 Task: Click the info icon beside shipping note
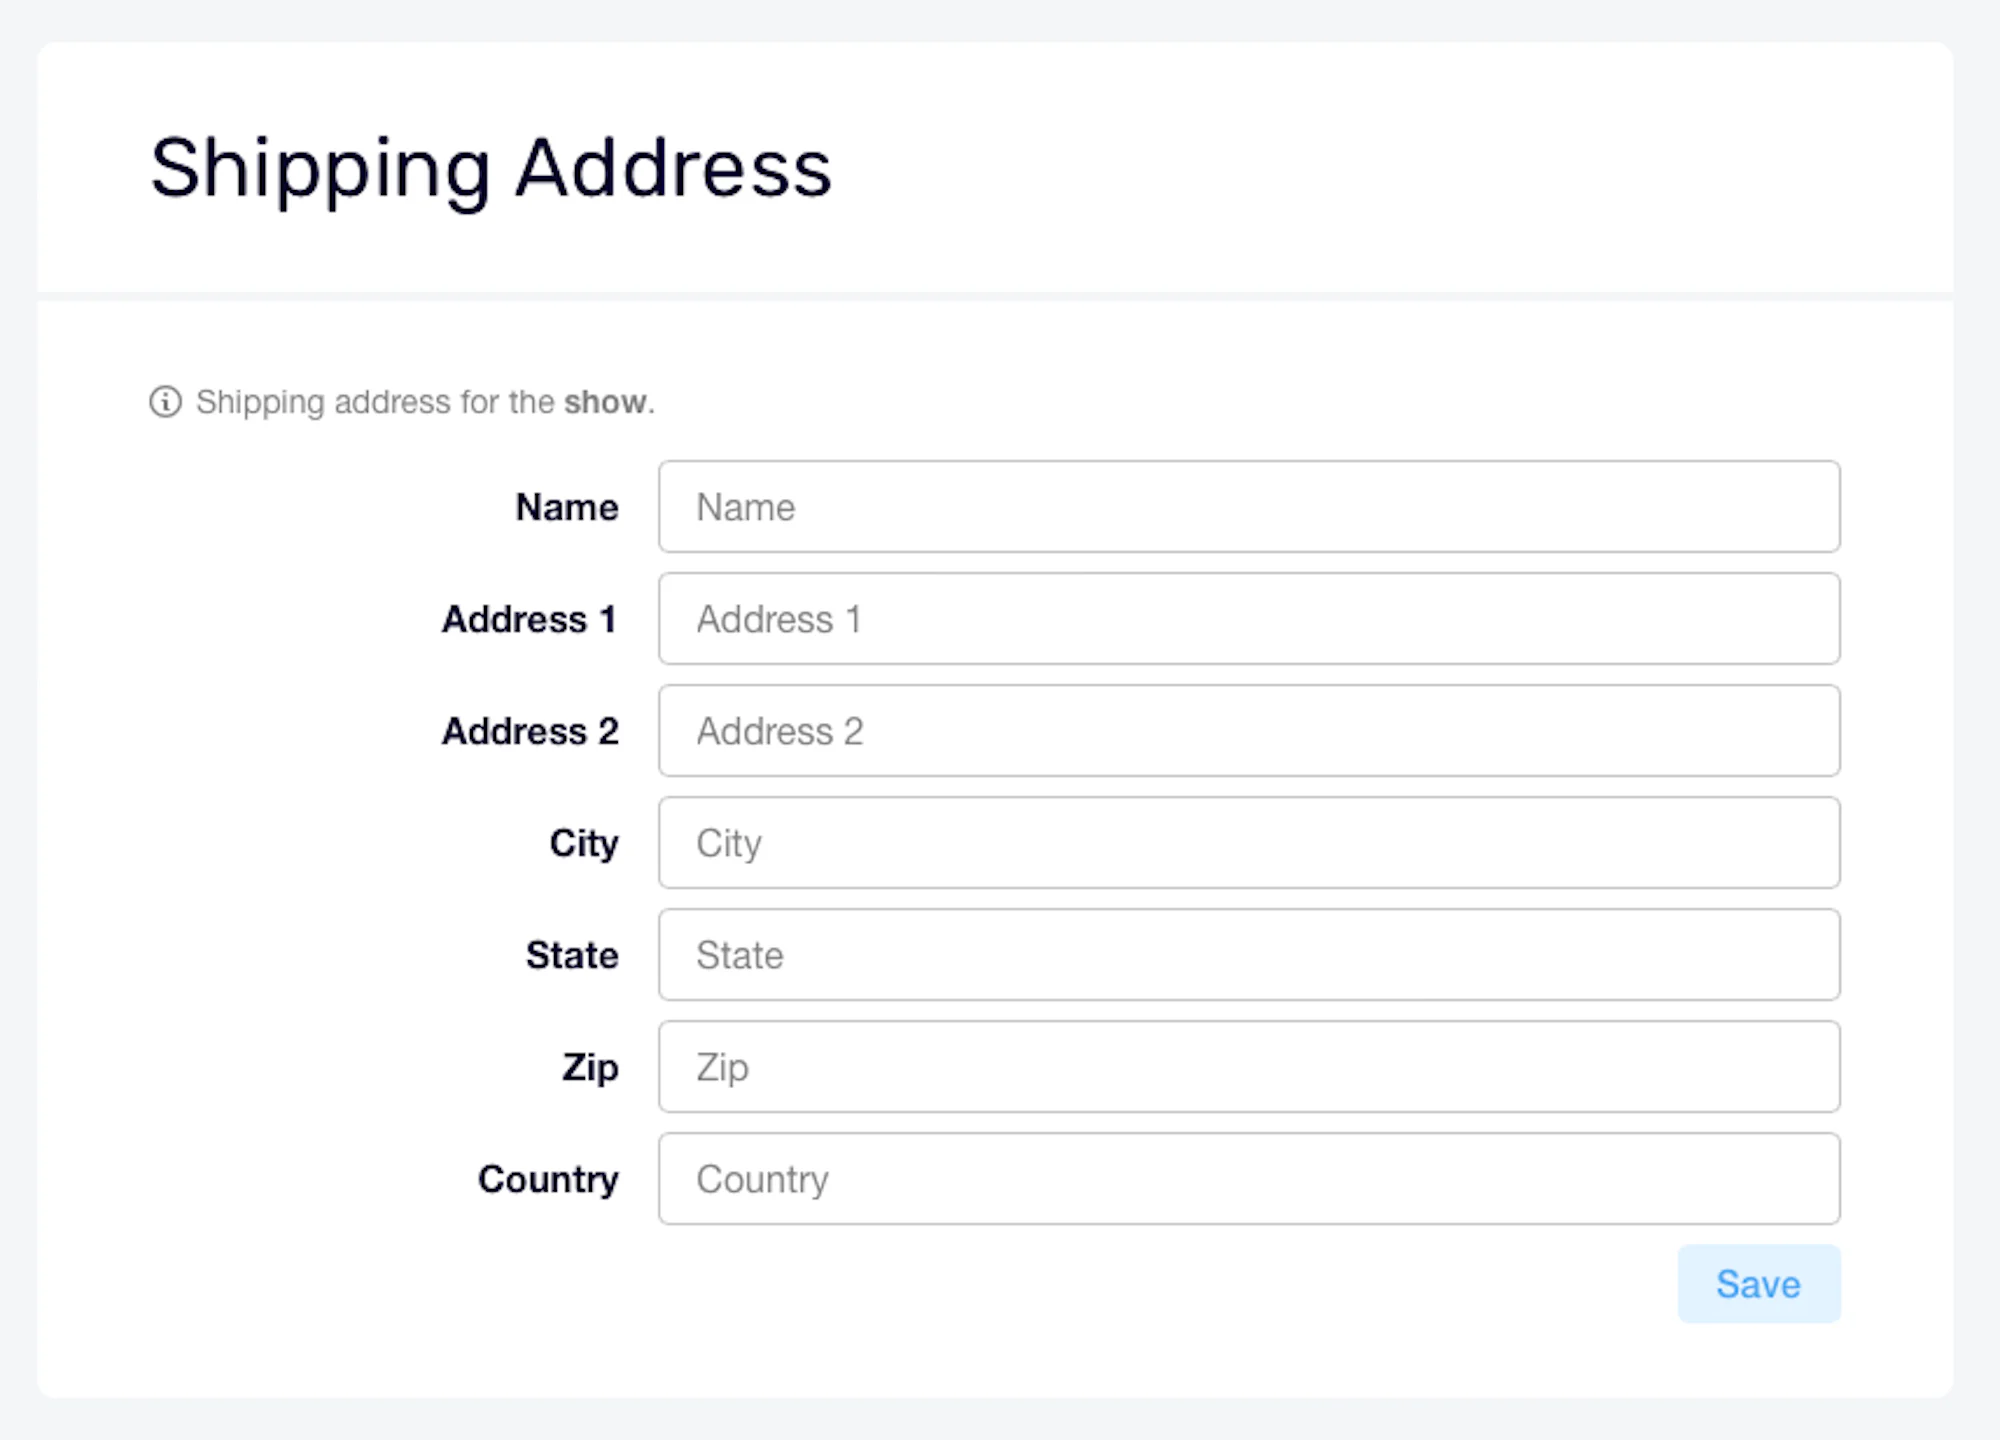(x=165, y=402)
